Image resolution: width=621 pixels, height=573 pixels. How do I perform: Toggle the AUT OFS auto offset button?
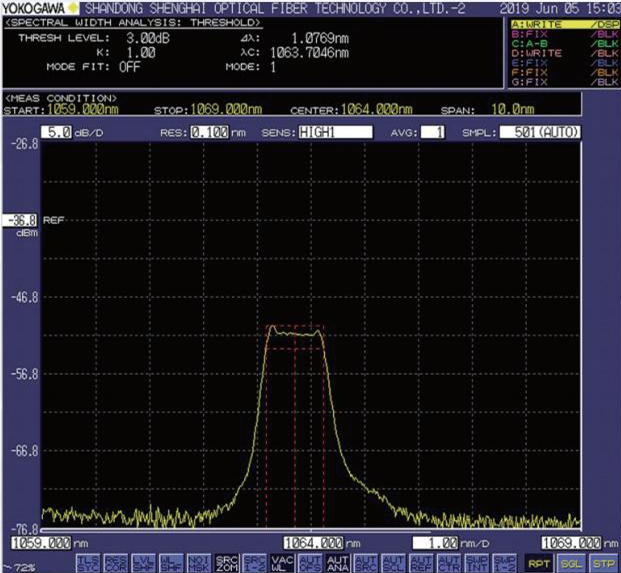(x=310, y=563)
